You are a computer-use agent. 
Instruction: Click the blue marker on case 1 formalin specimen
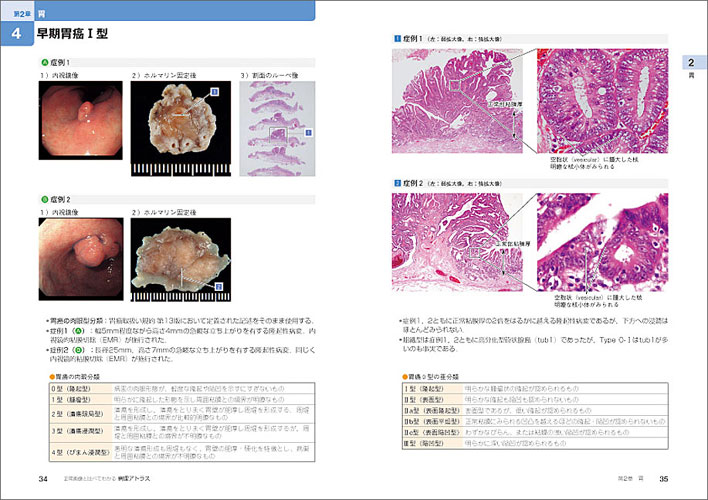click(213, 92)
